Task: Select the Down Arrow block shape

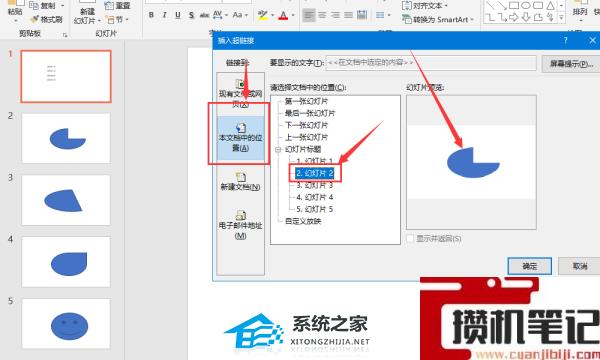Action: 526,17
